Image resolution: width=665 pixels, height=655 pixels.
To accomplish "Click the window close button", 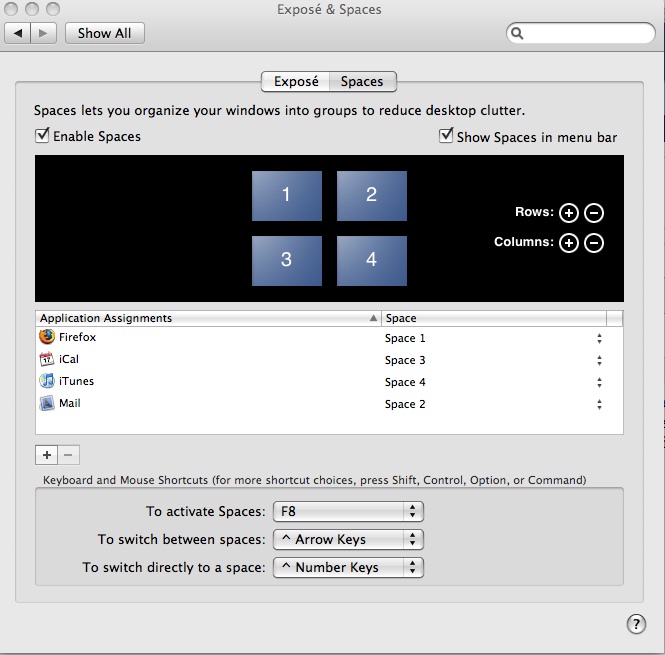I will (x=11, y=8).
